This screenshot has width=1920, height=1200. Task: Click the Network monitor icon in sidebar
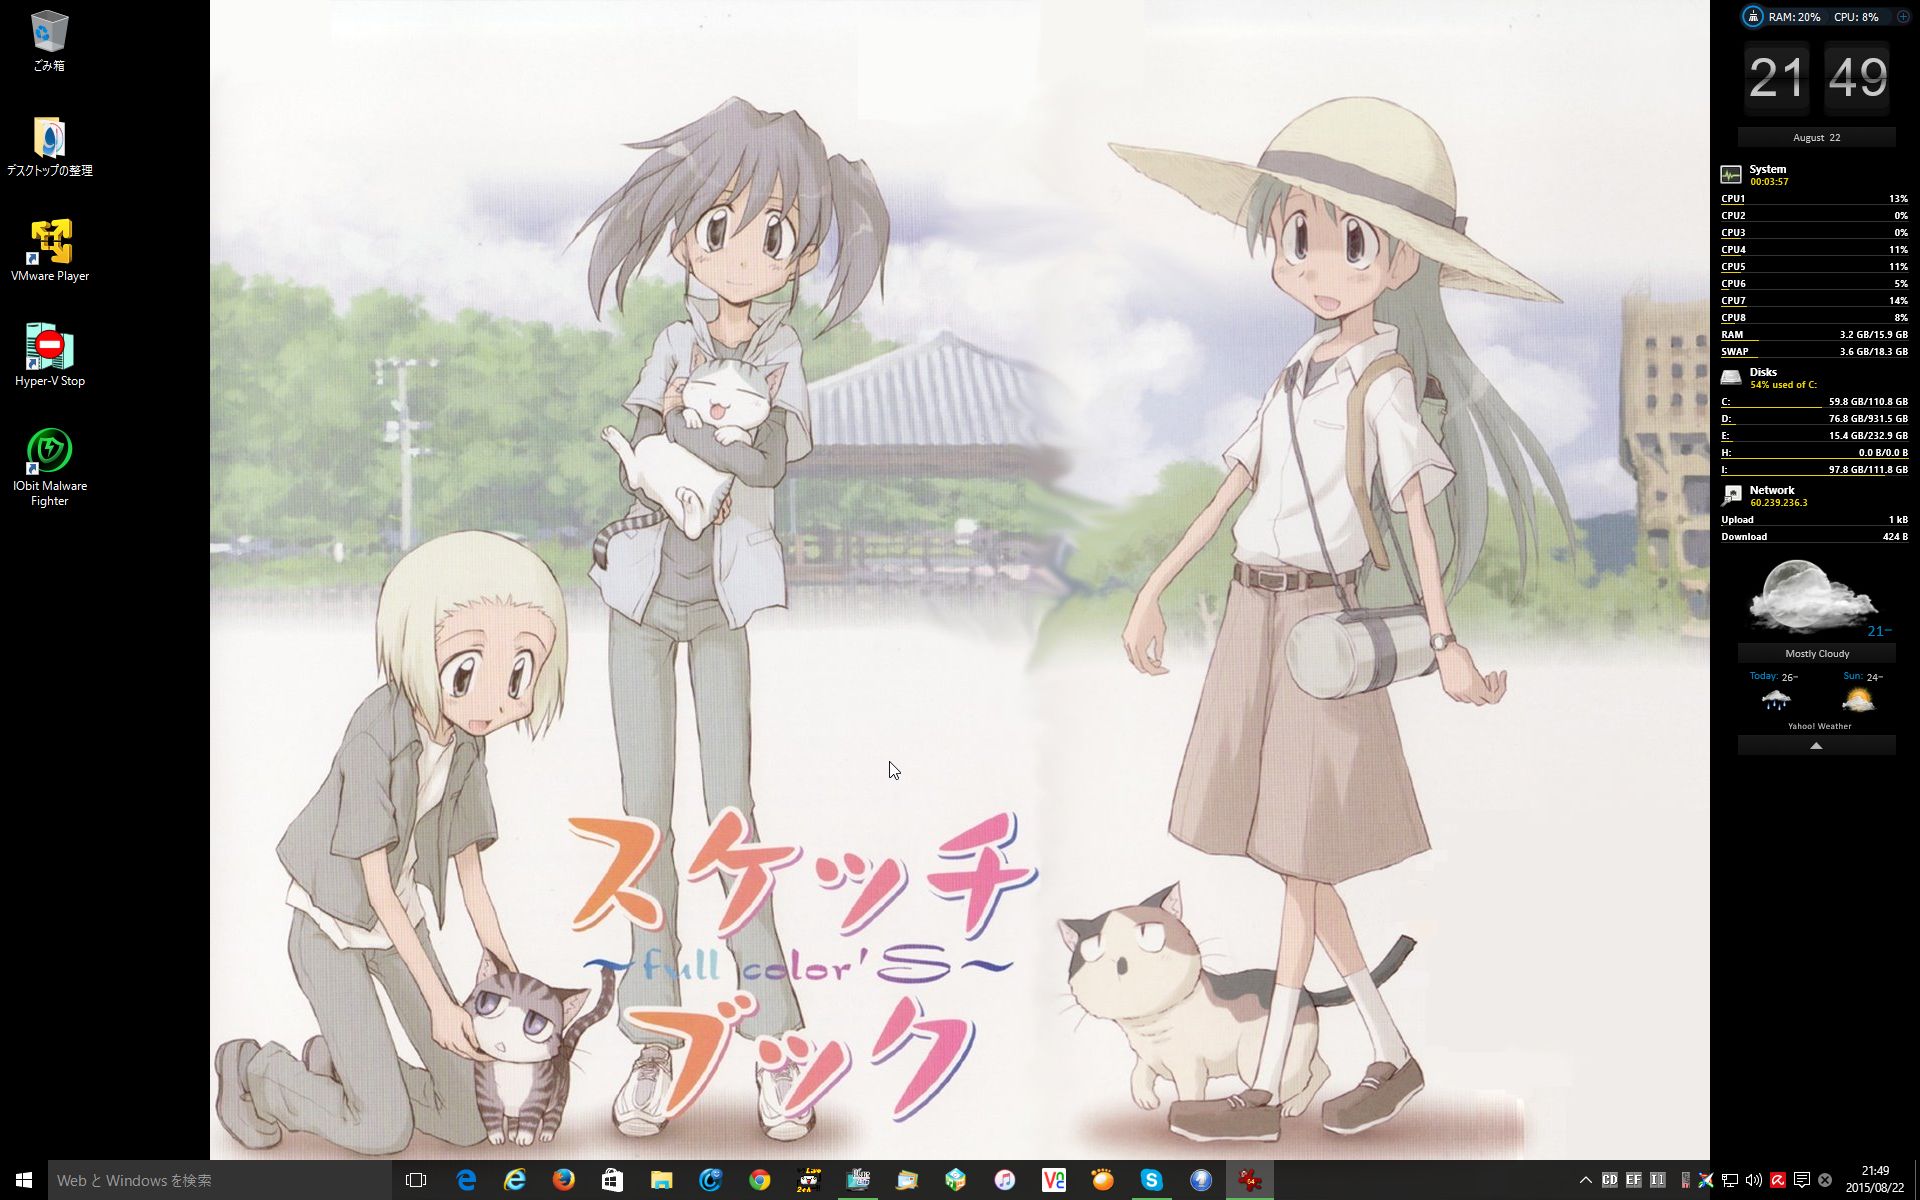pyautogui.click(x=1731, y=496)
